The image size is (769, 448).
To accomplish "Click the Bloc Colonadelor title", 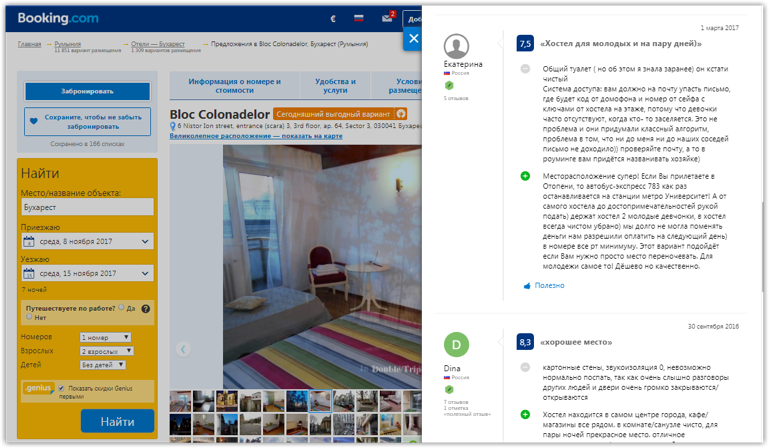I will pos(219,114).
